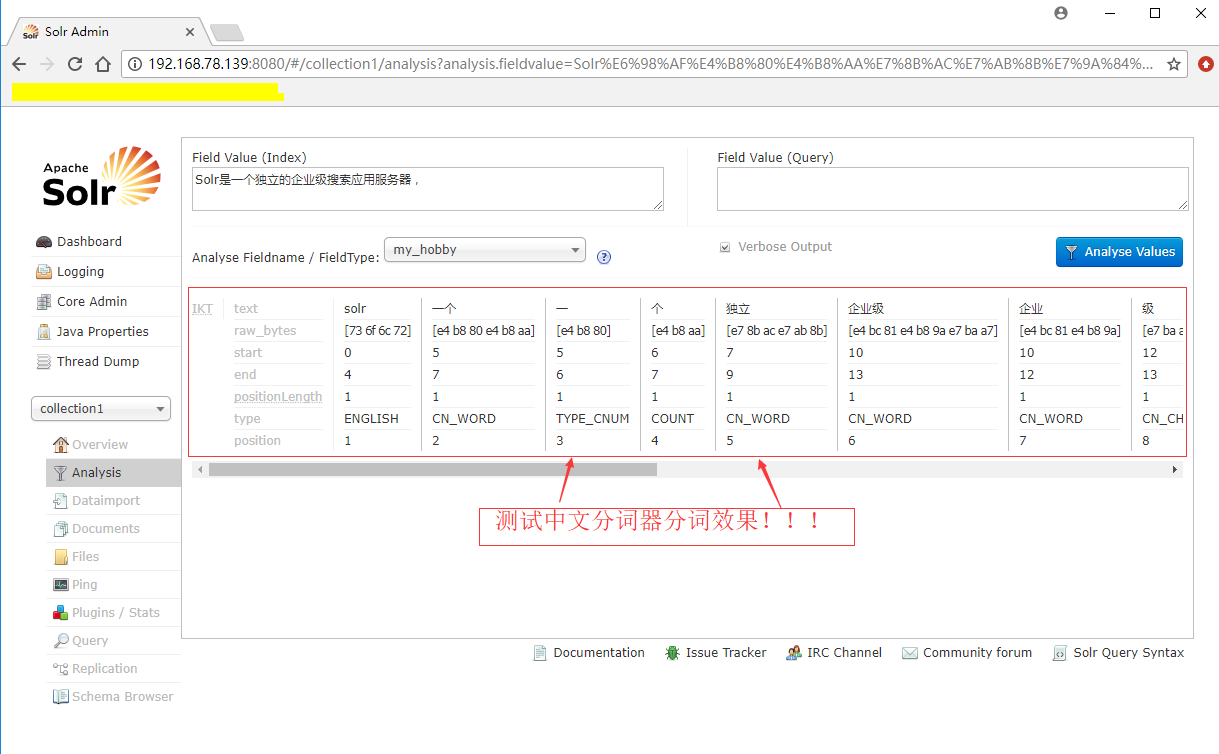Image resolution: width=1219 pixels, height=754 pixels.
Task: Open the Schema Browser
Action: coord(122,696)
